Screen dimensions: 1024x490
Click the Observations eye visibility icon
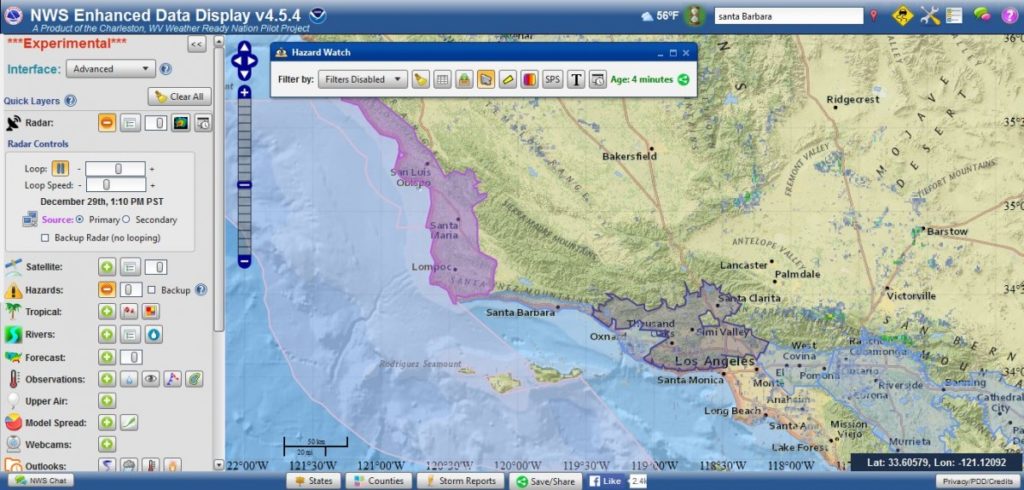point(151,379)
